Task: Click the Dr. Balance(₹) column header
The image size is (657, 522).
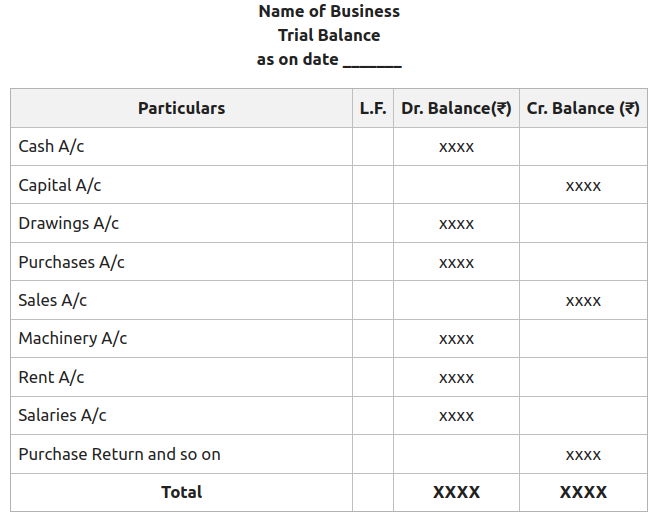Action: tap(456, 108)
